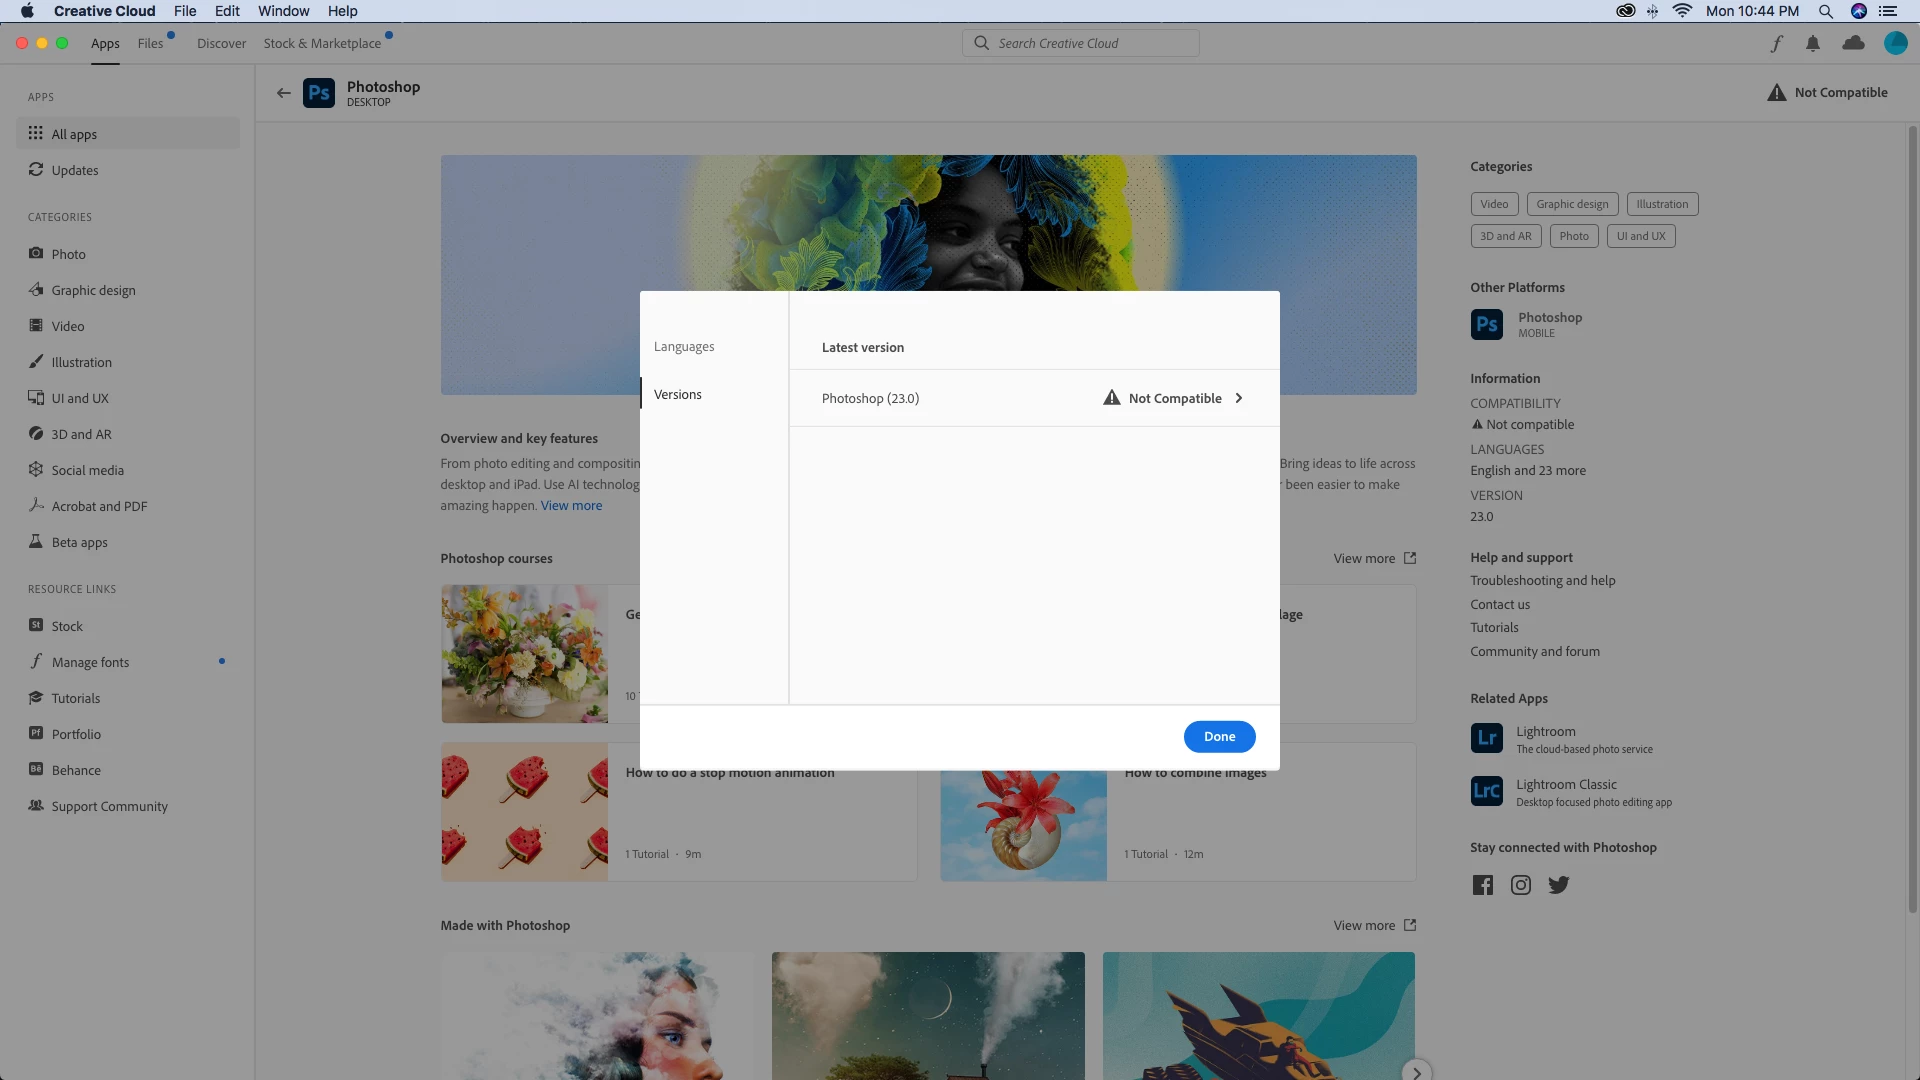Advance the gallery with next arrow
The image size is (1920, 1080).
coord(1416,1072)
